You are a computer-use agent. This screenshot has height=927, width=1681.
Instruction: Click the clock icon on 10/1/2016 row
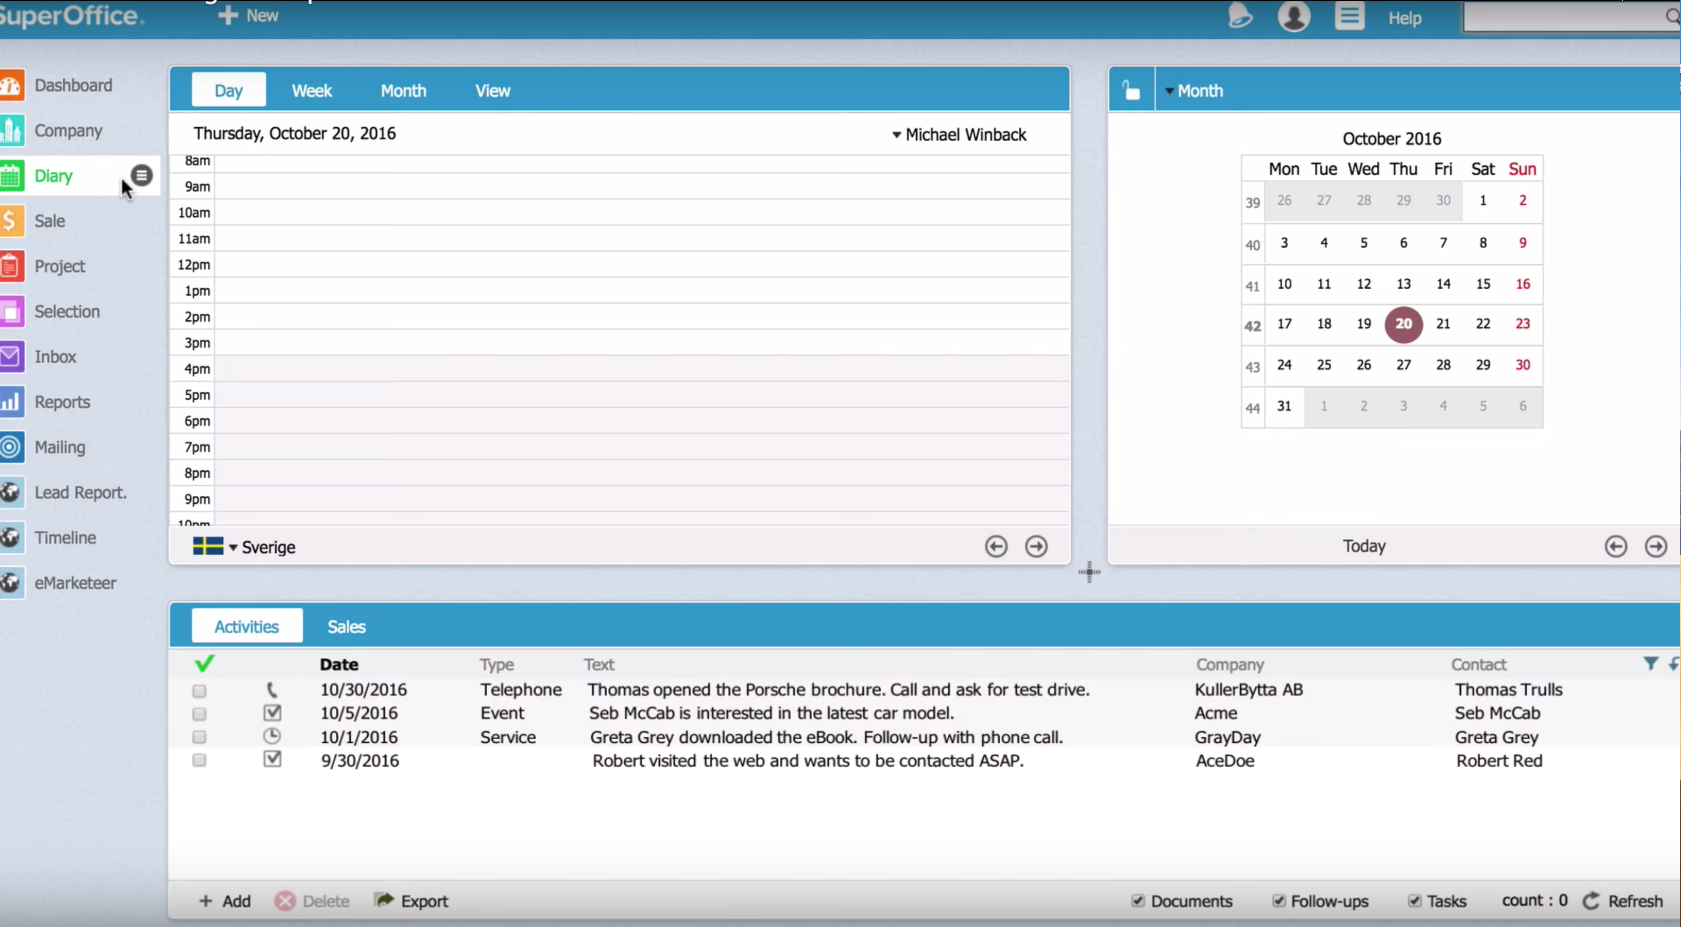pos(272,736)
